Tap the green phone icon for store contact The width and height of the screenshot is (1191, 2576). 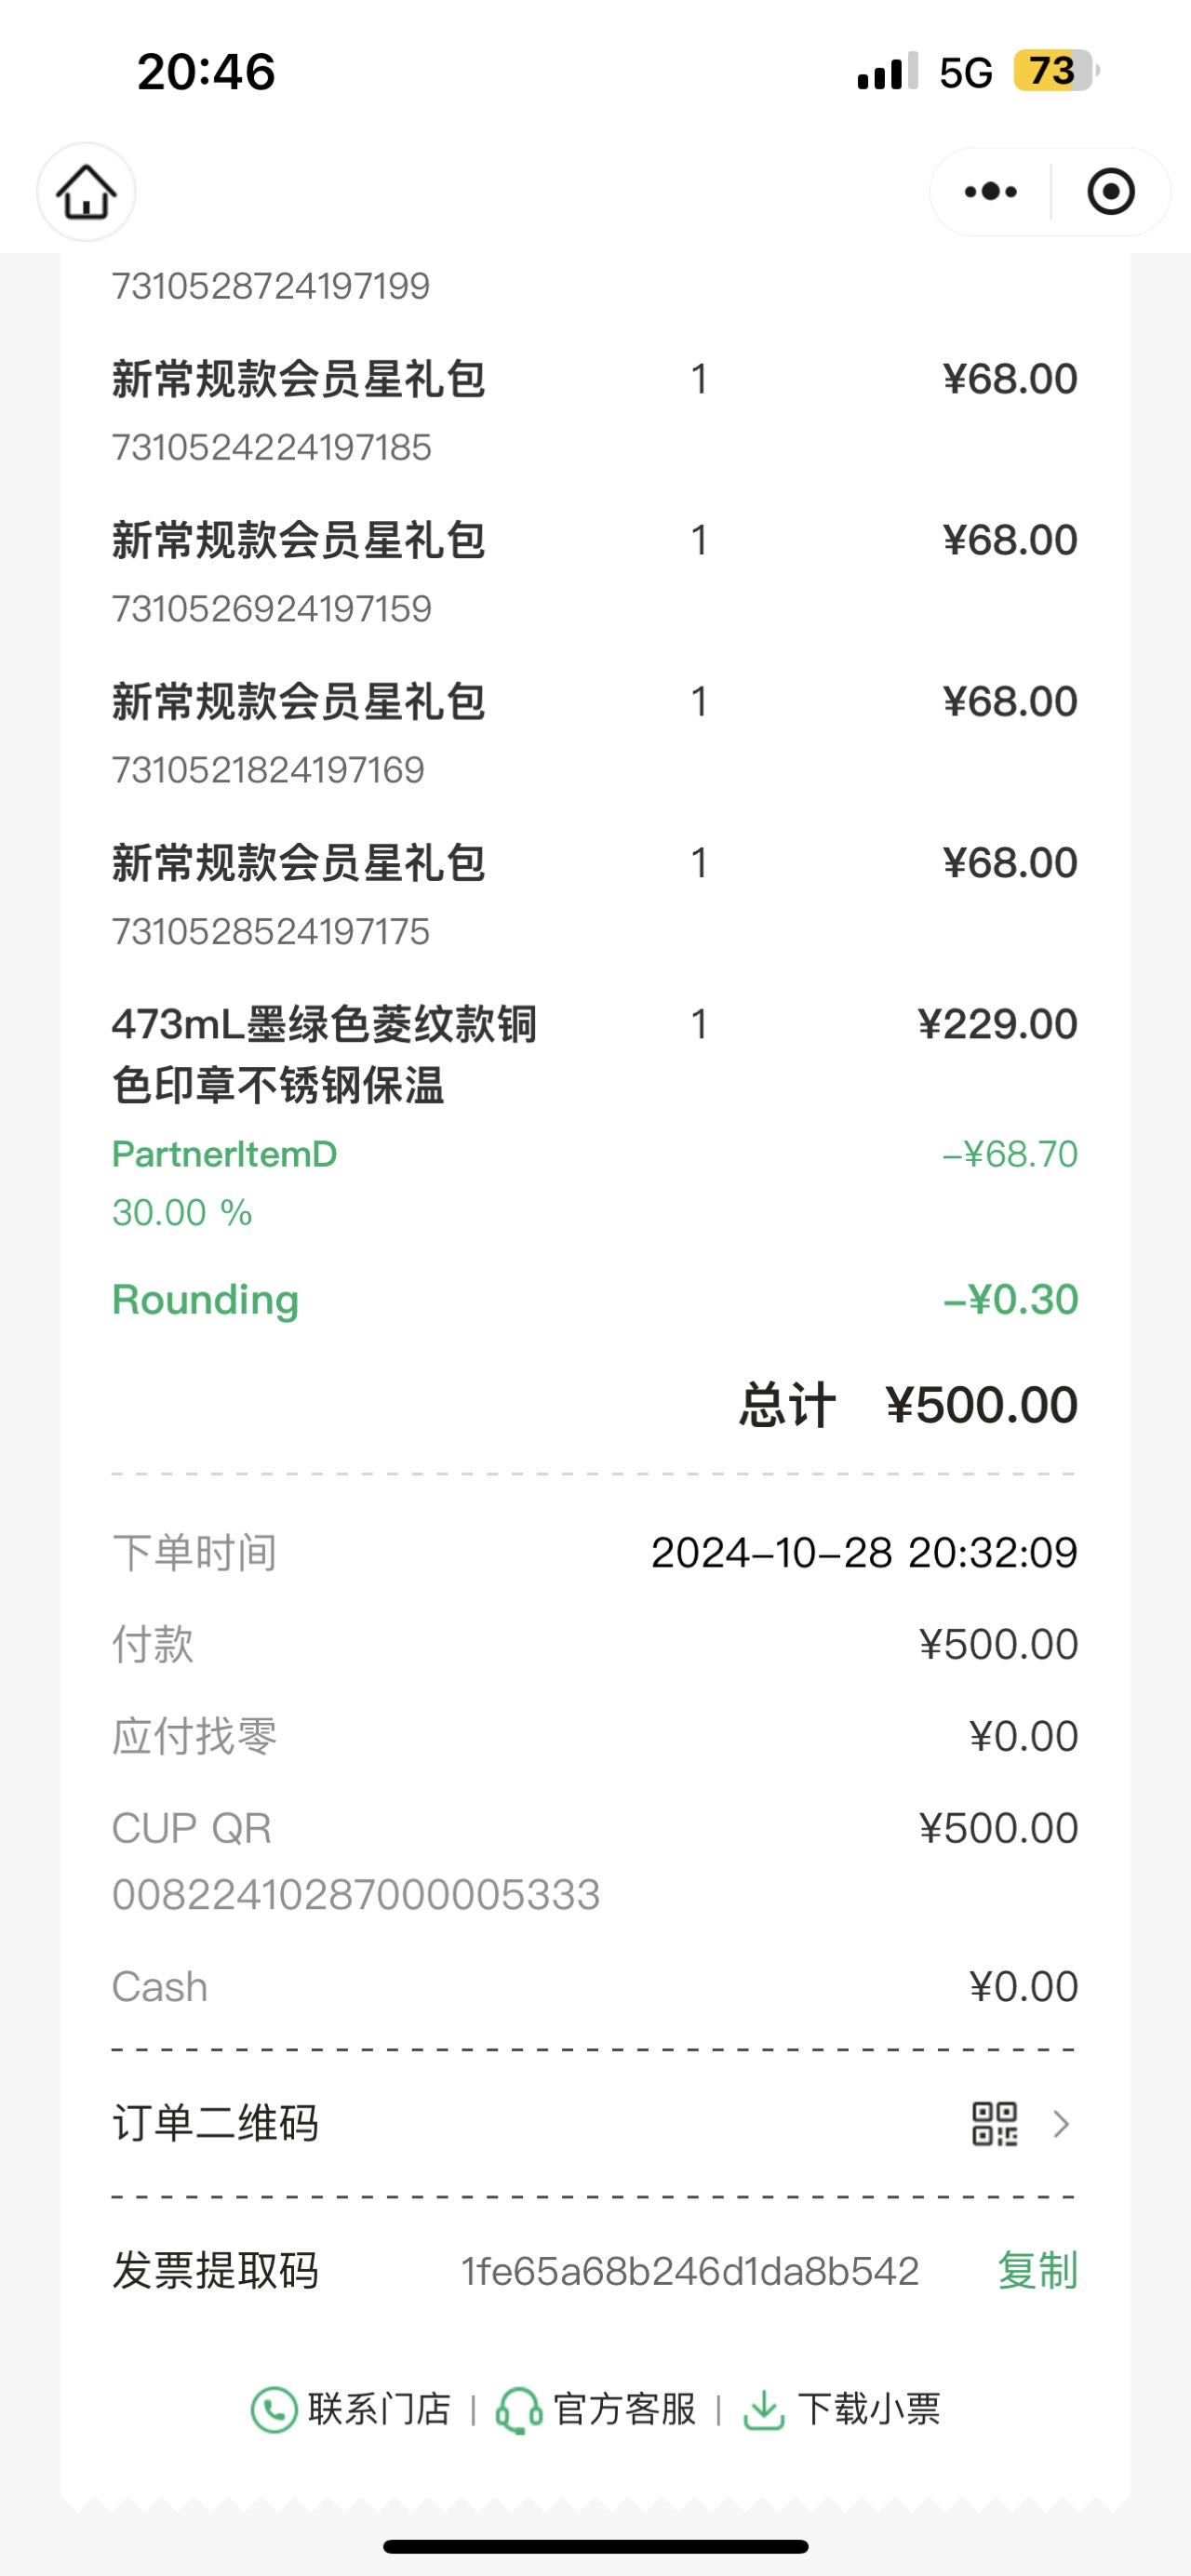[x=274, y=2409]
